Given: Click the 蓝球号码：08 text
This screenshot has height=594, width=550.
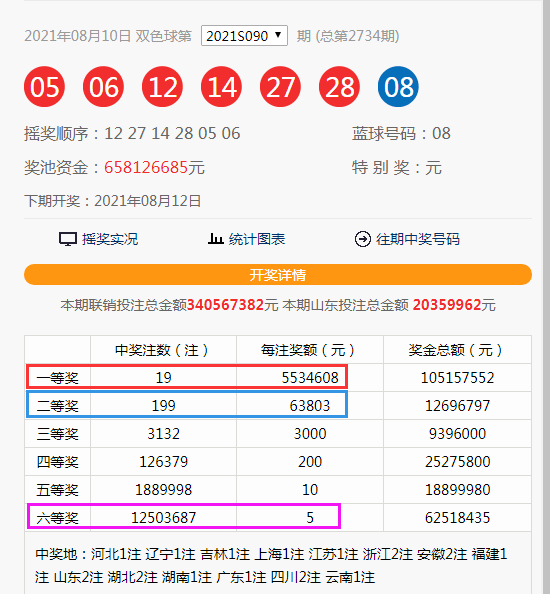Looking at the screenshot, I should (401, 133).
